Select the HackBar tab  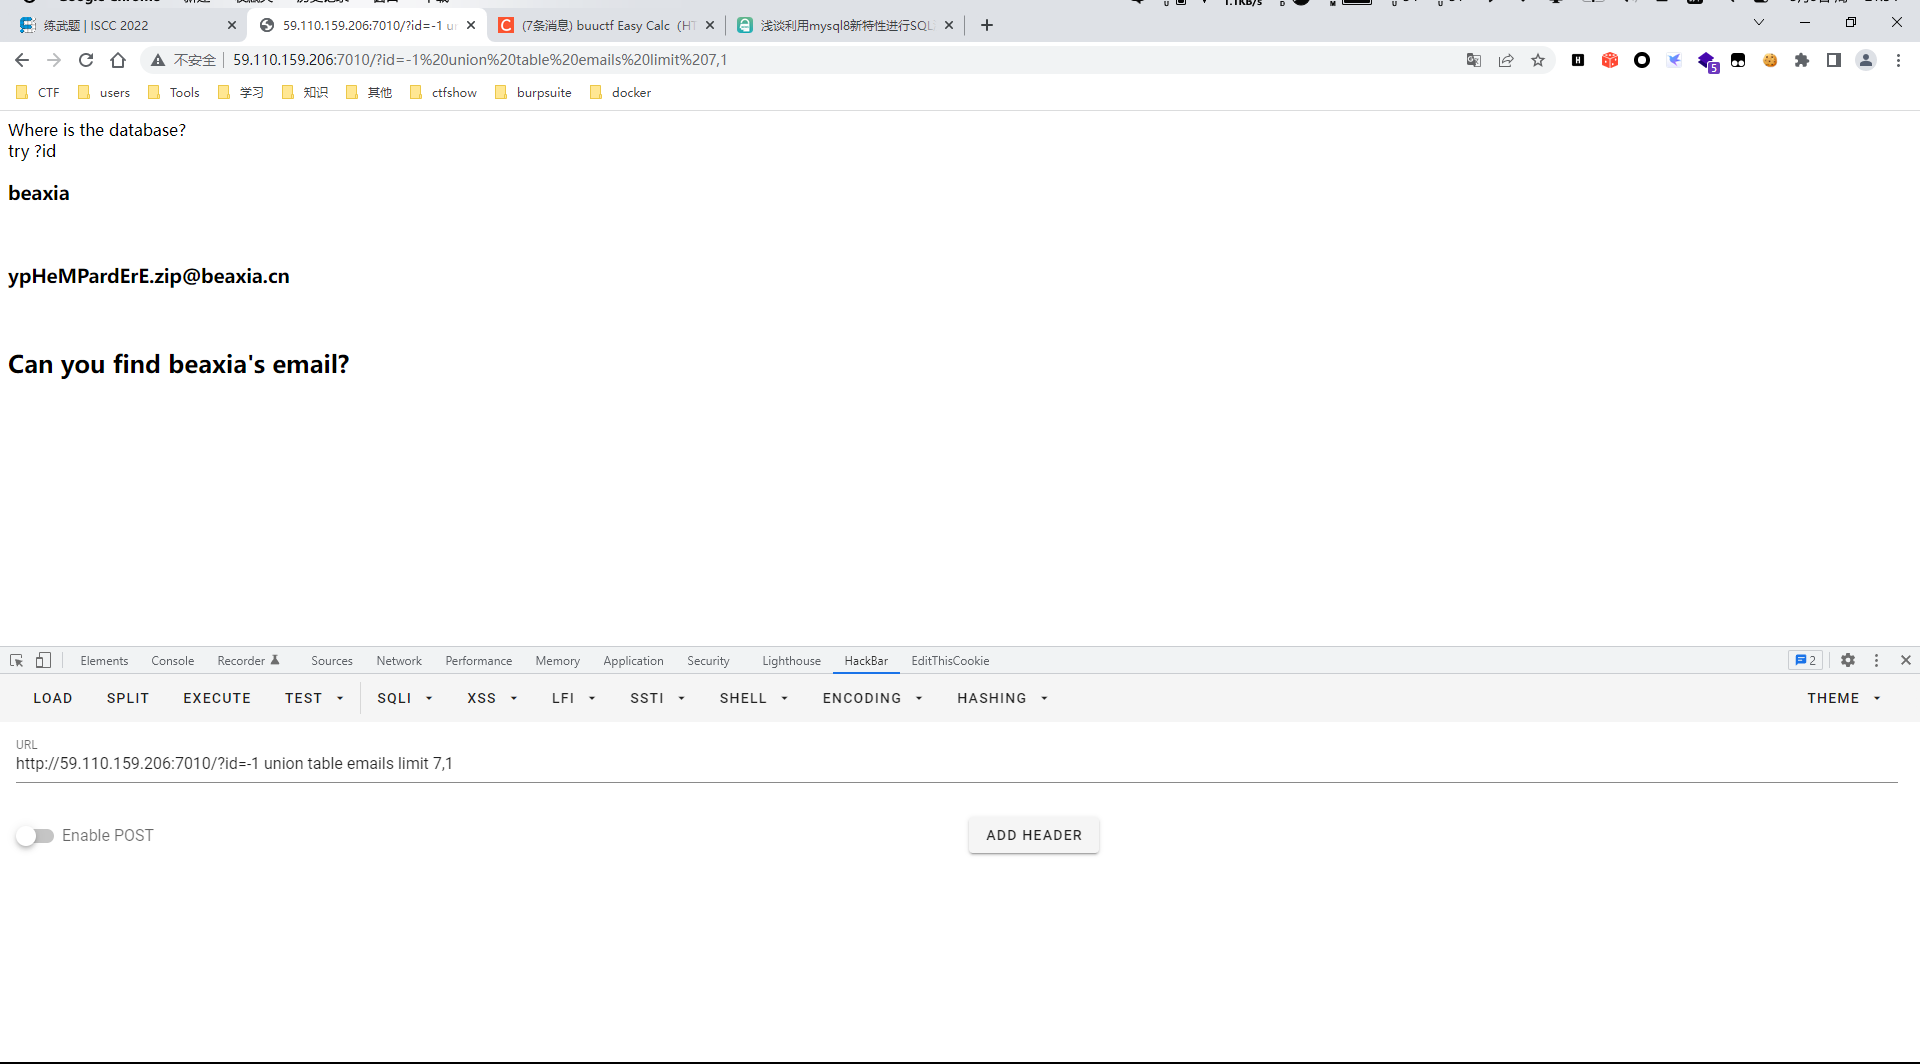pyautogui.click(x=866, y=661)
